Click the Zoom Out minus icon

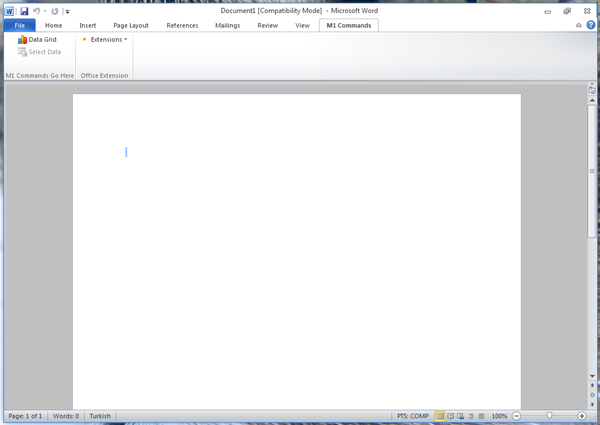517,416
